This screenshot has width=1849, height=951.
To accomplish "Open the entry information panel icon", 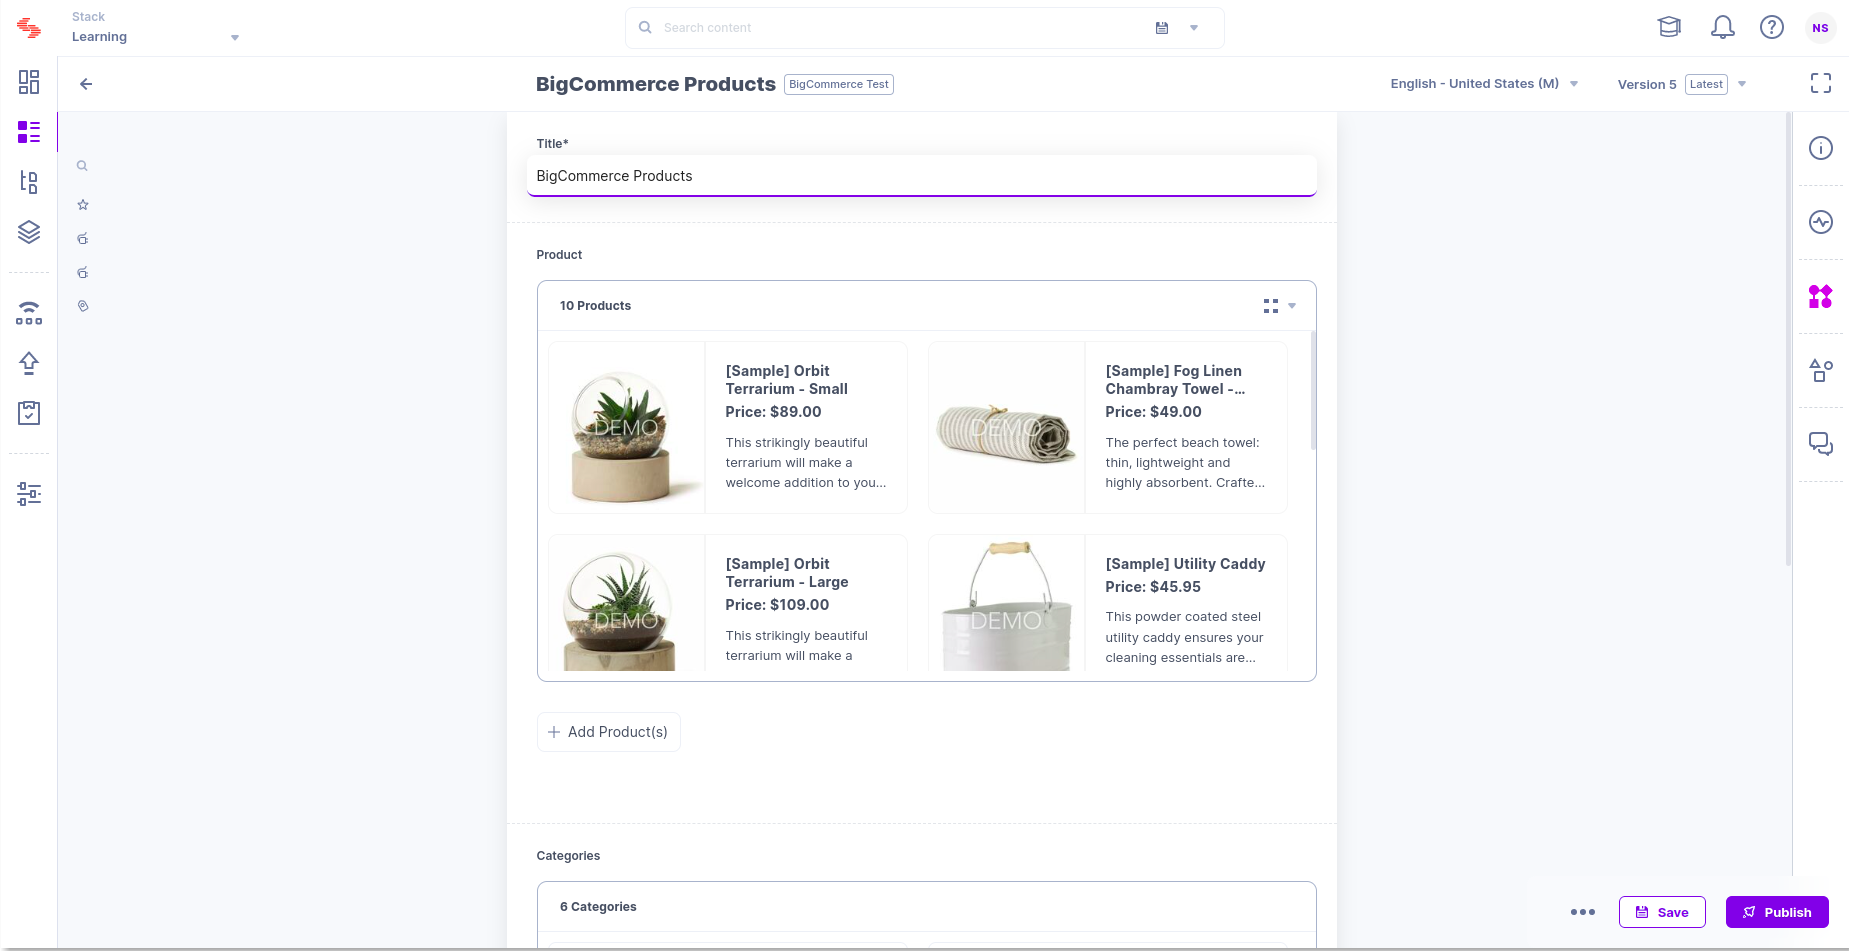I will 1821,148.
